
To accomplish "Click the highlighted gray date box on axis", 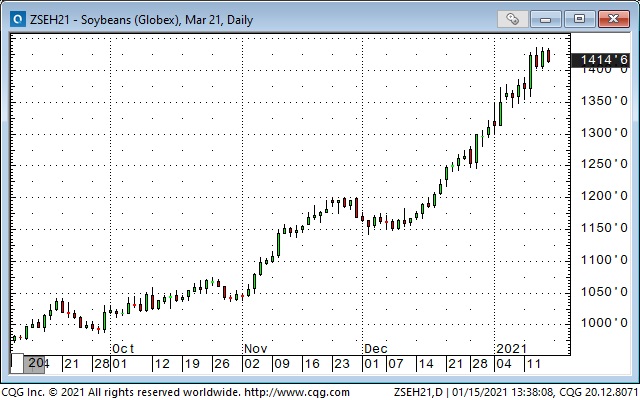I will (x=34, y=364).
